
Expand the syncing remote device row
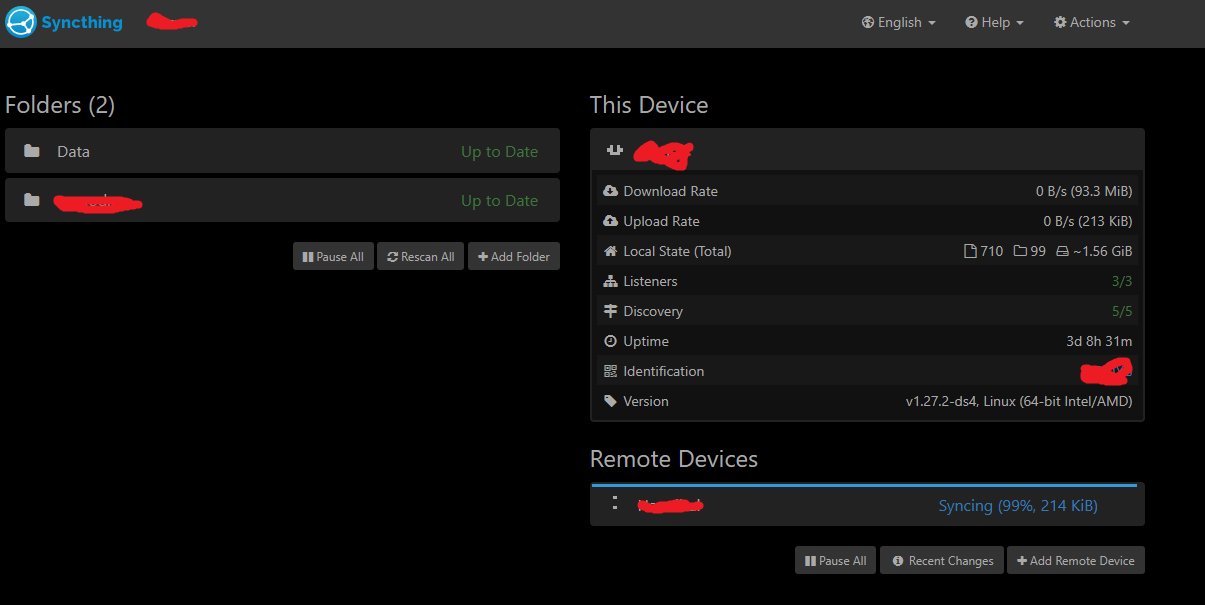click(867, 505)
